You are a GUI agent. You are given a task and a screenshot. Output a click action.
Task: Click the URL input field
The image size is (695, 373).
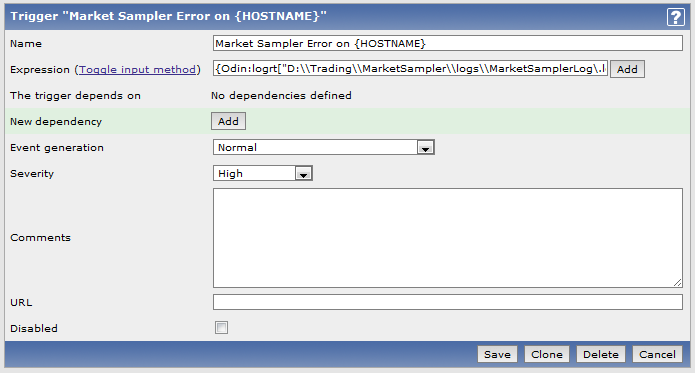tap(448, 302)
